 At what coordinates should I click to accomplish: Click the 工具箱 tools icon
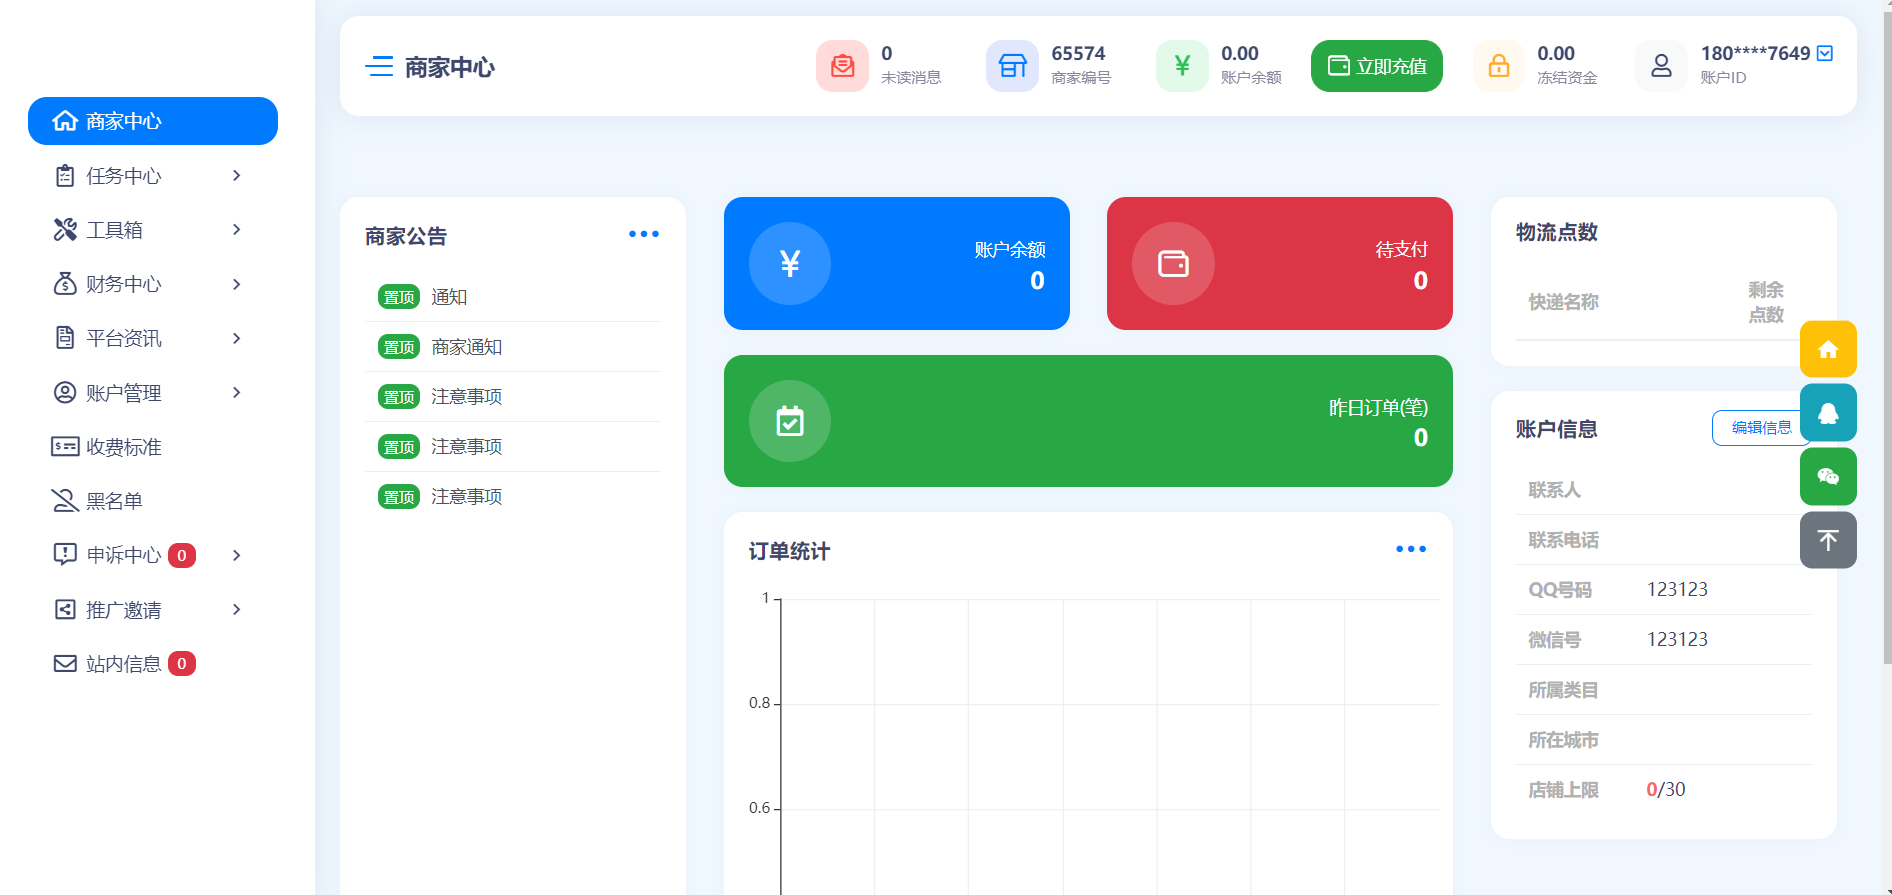point(65,230)
